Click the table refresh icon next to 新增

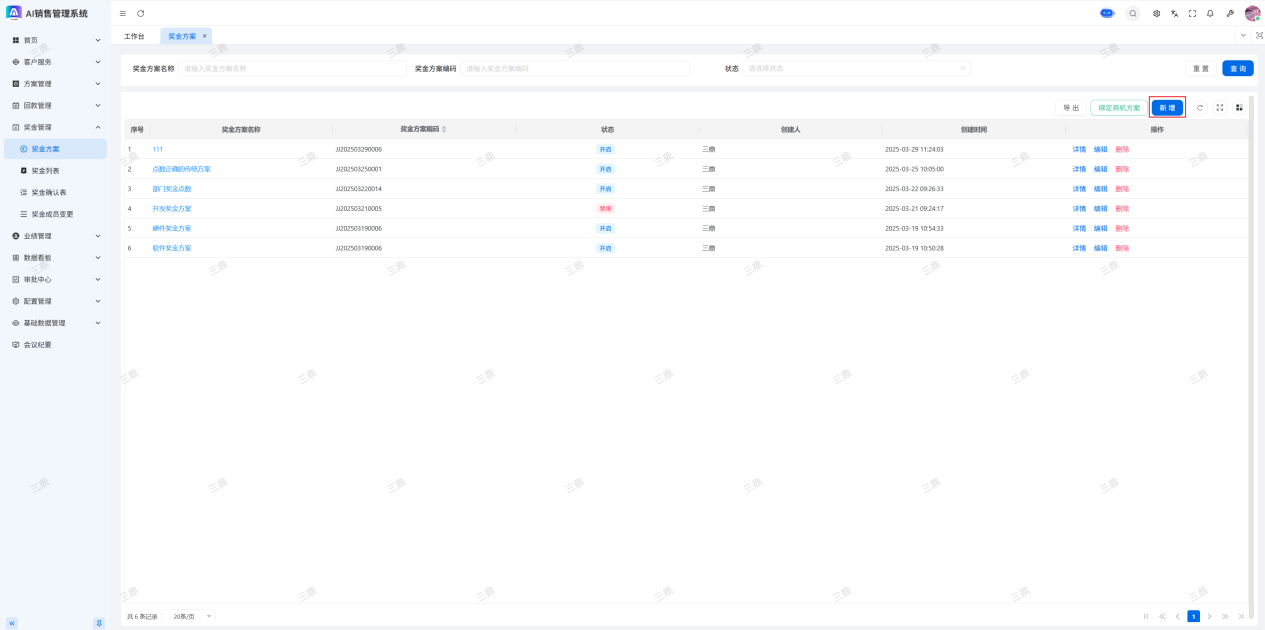click(1200, 107)
